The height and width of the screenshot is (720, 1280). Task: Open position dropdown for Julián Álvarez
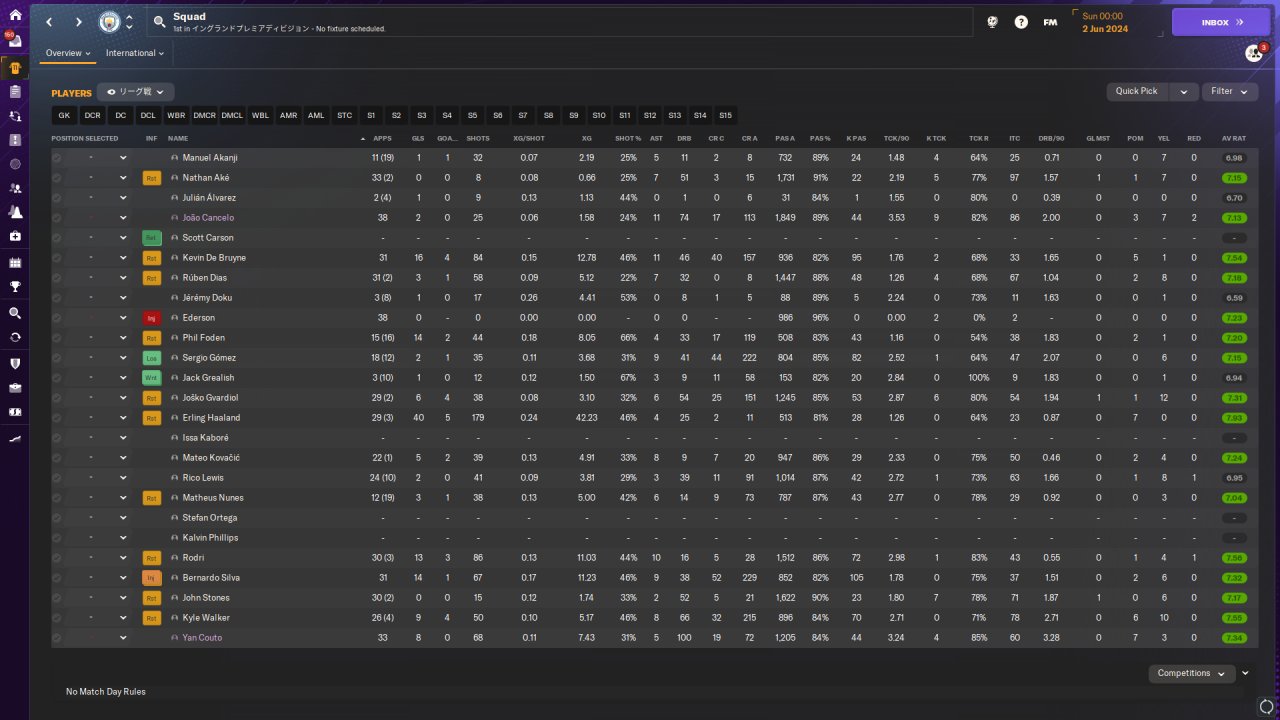pyautogui.click(x=123, y=198)
